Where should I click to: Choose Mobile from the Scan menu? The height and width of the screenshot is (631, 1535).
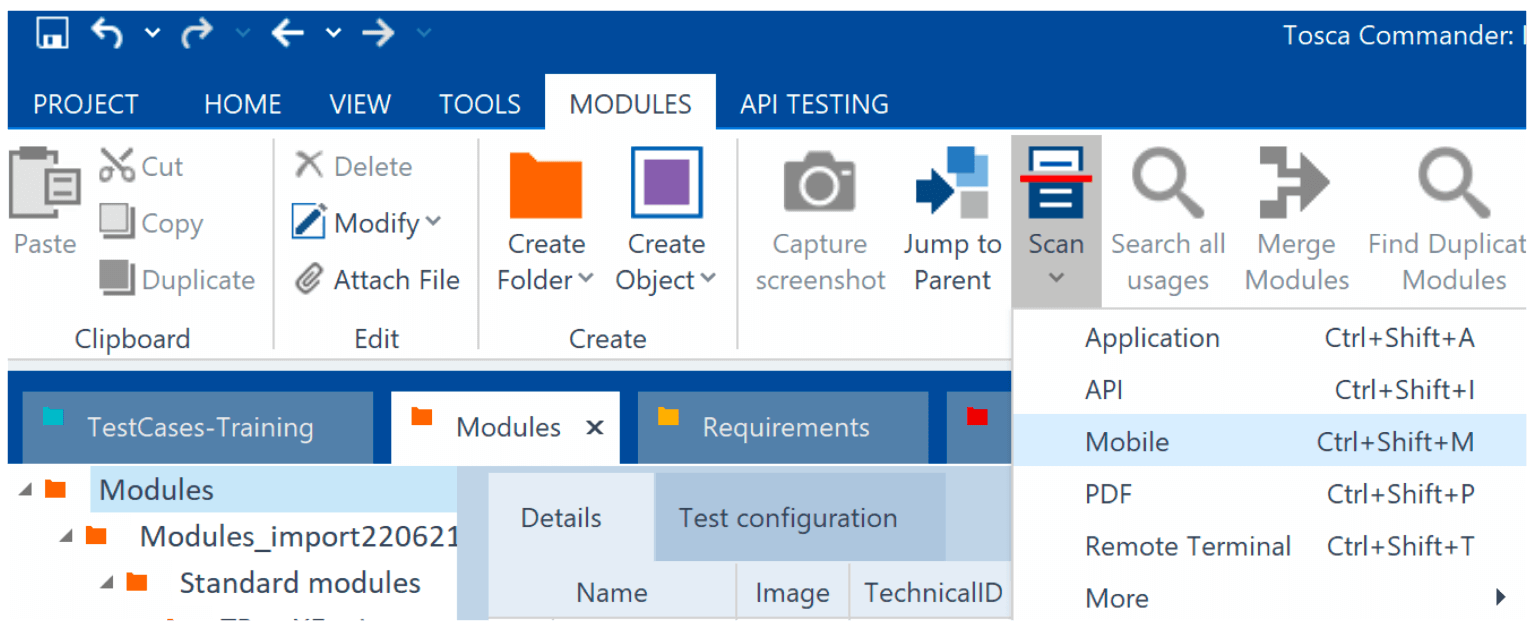[x=1271, y=442]
